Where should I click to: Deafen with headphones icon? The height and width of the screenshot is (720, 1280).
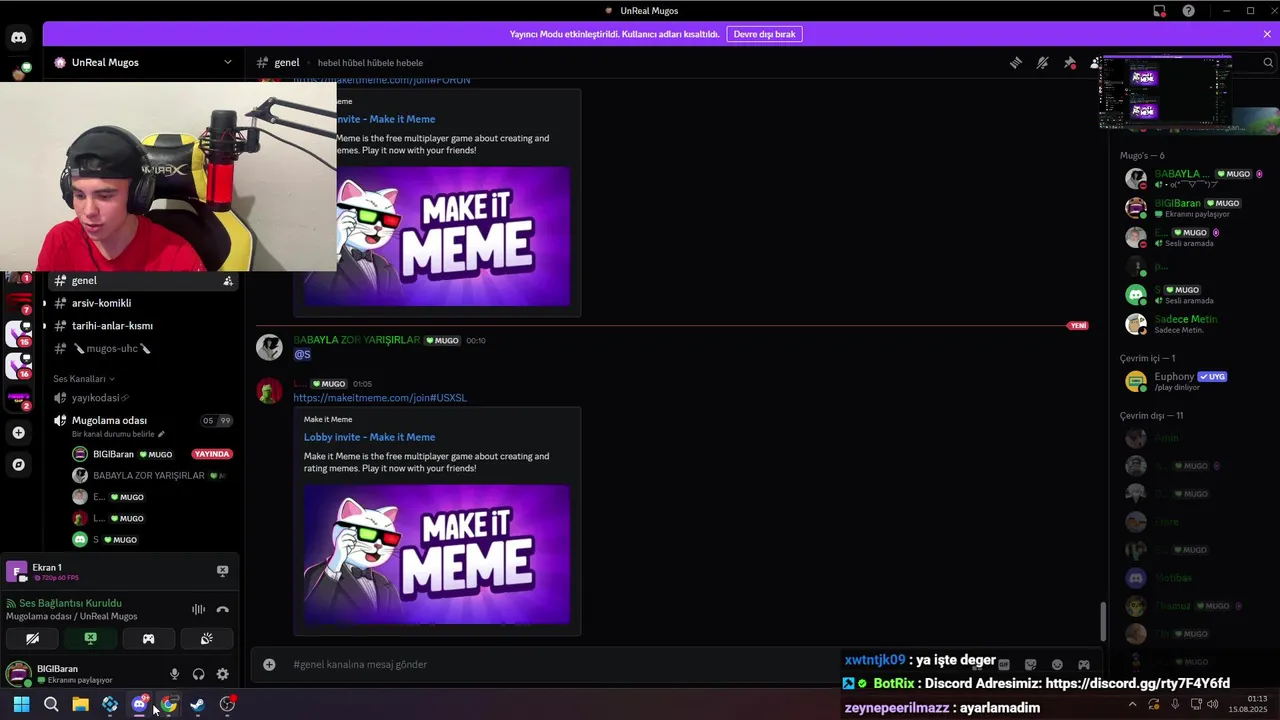pos(198,674)
